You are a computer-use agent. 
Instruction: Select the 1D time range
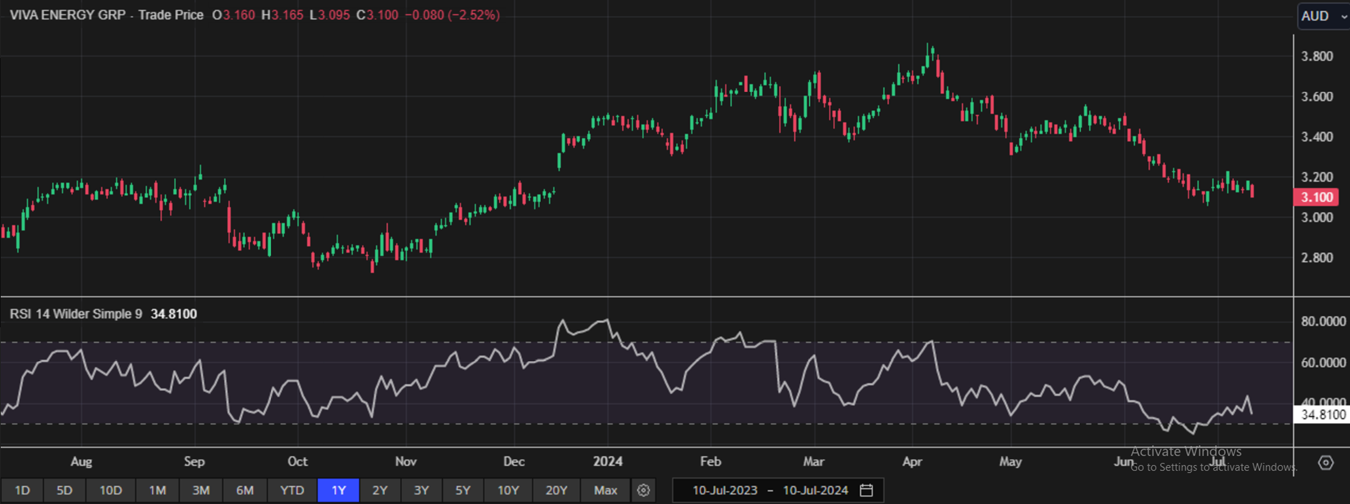point(22,490)
